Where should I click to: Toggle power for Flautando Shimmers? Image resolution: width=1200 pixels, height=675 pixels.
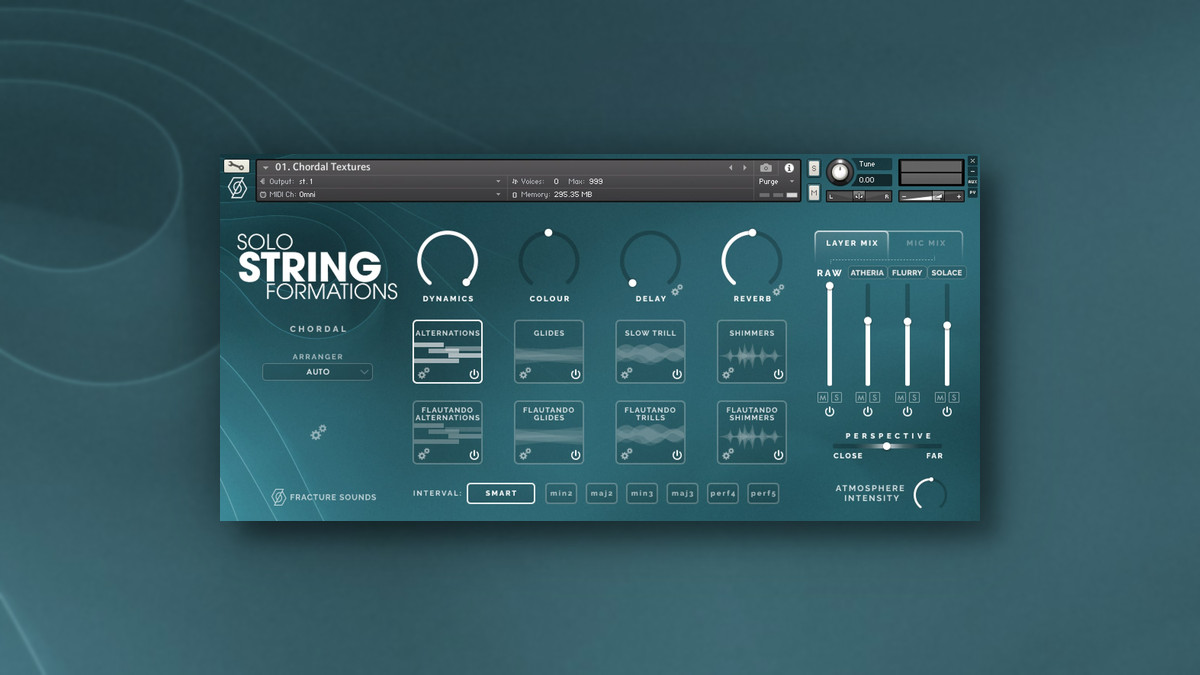pos(778,455)
